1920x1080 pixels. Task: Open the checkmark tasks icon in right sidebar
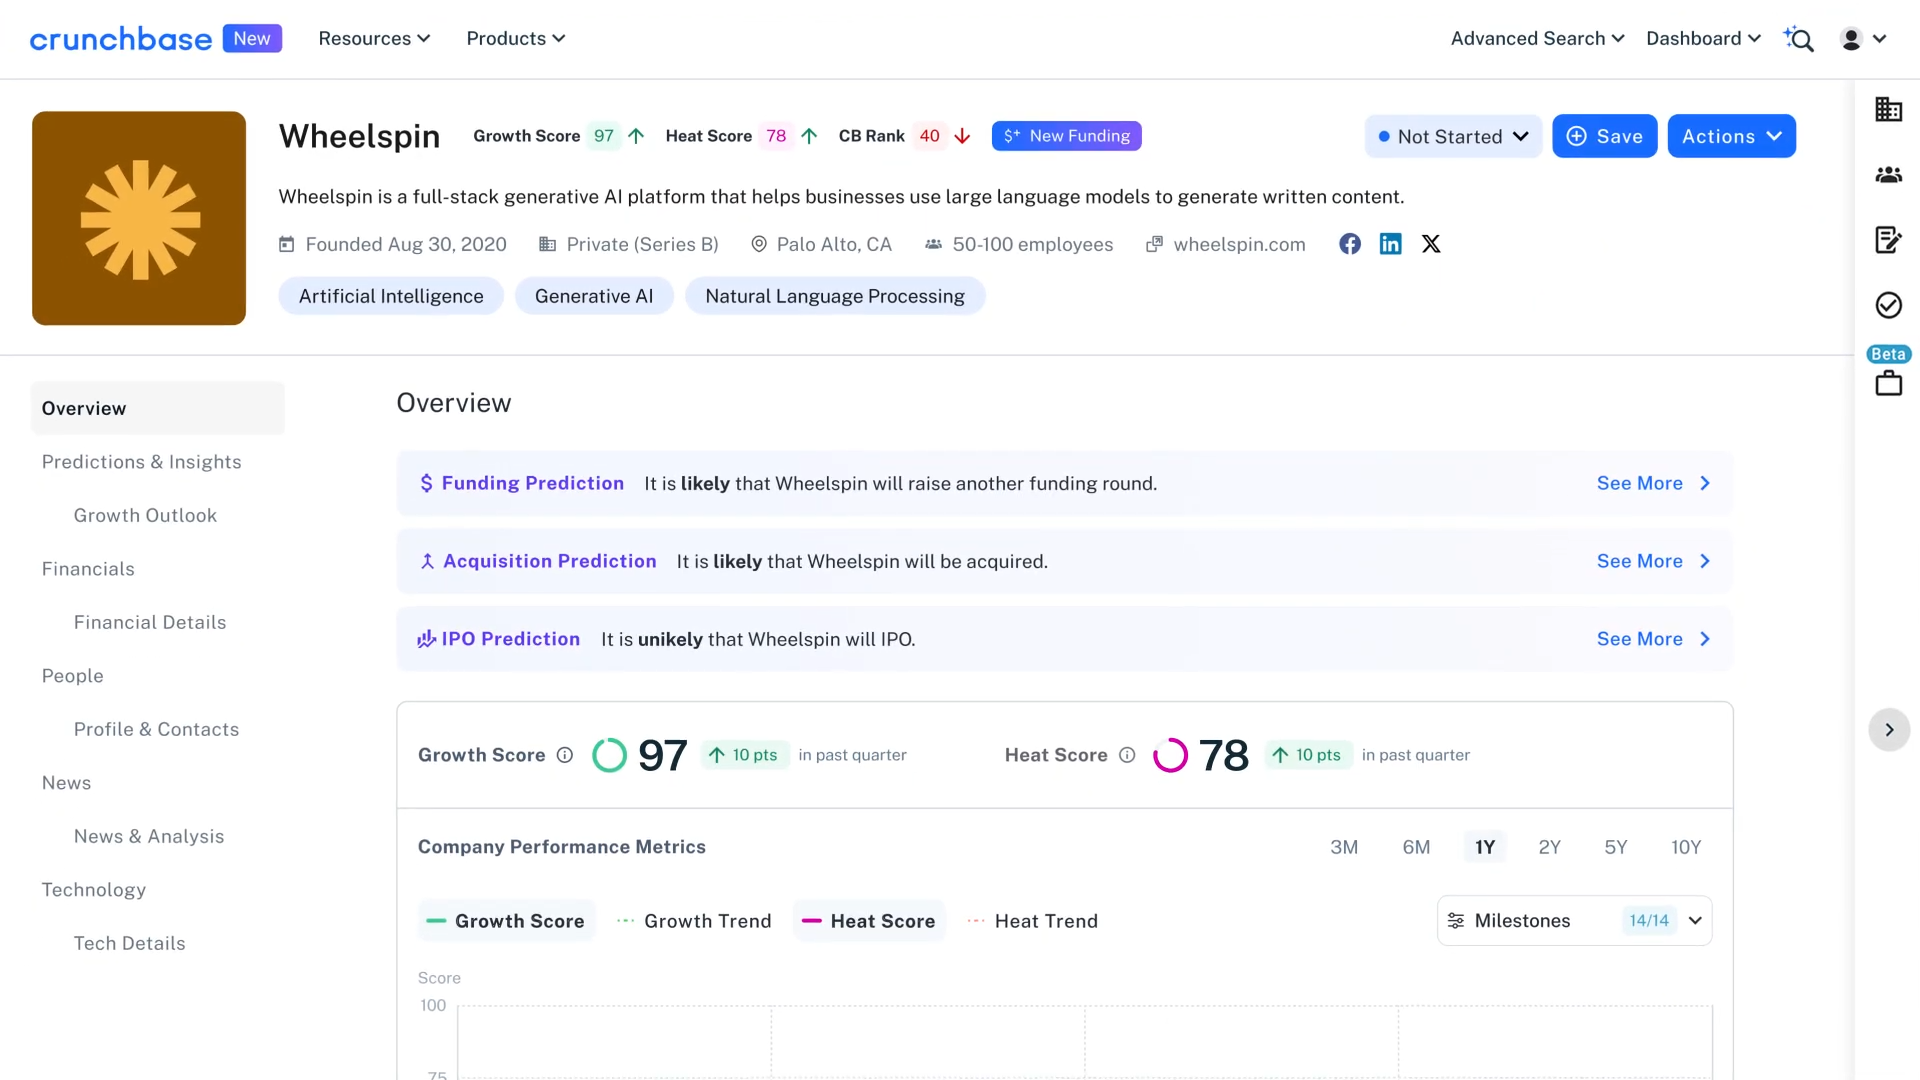point(1888,305)
